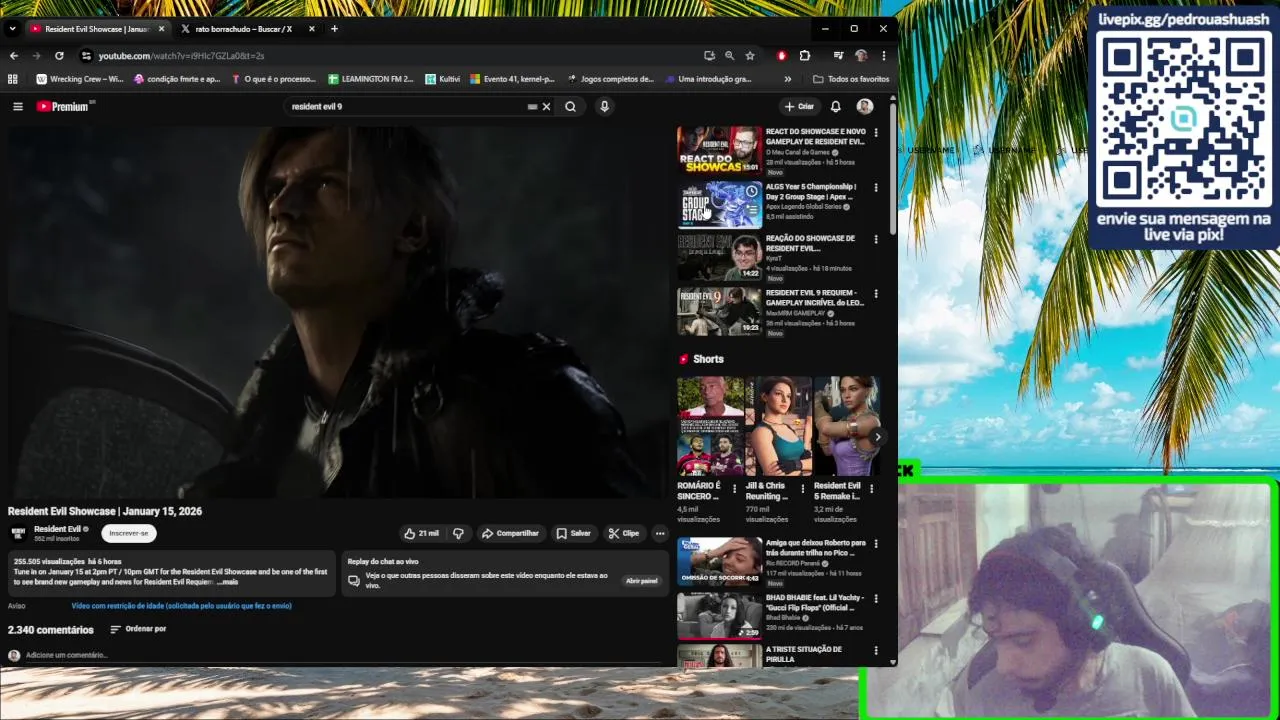The image size is (1280, 720).
Task: Subscribe with the Inscrever-se button
Action: 129,533
